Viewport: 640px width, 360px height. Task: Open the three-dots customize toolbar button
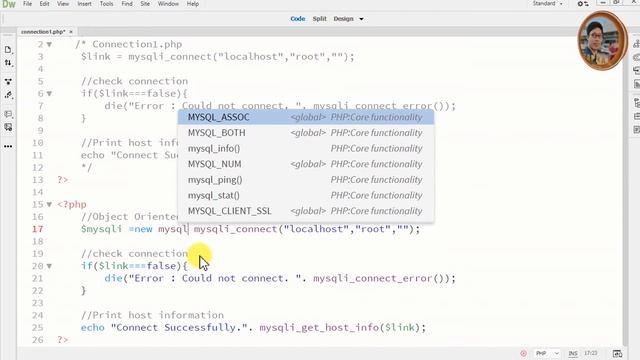pos(8,146)
